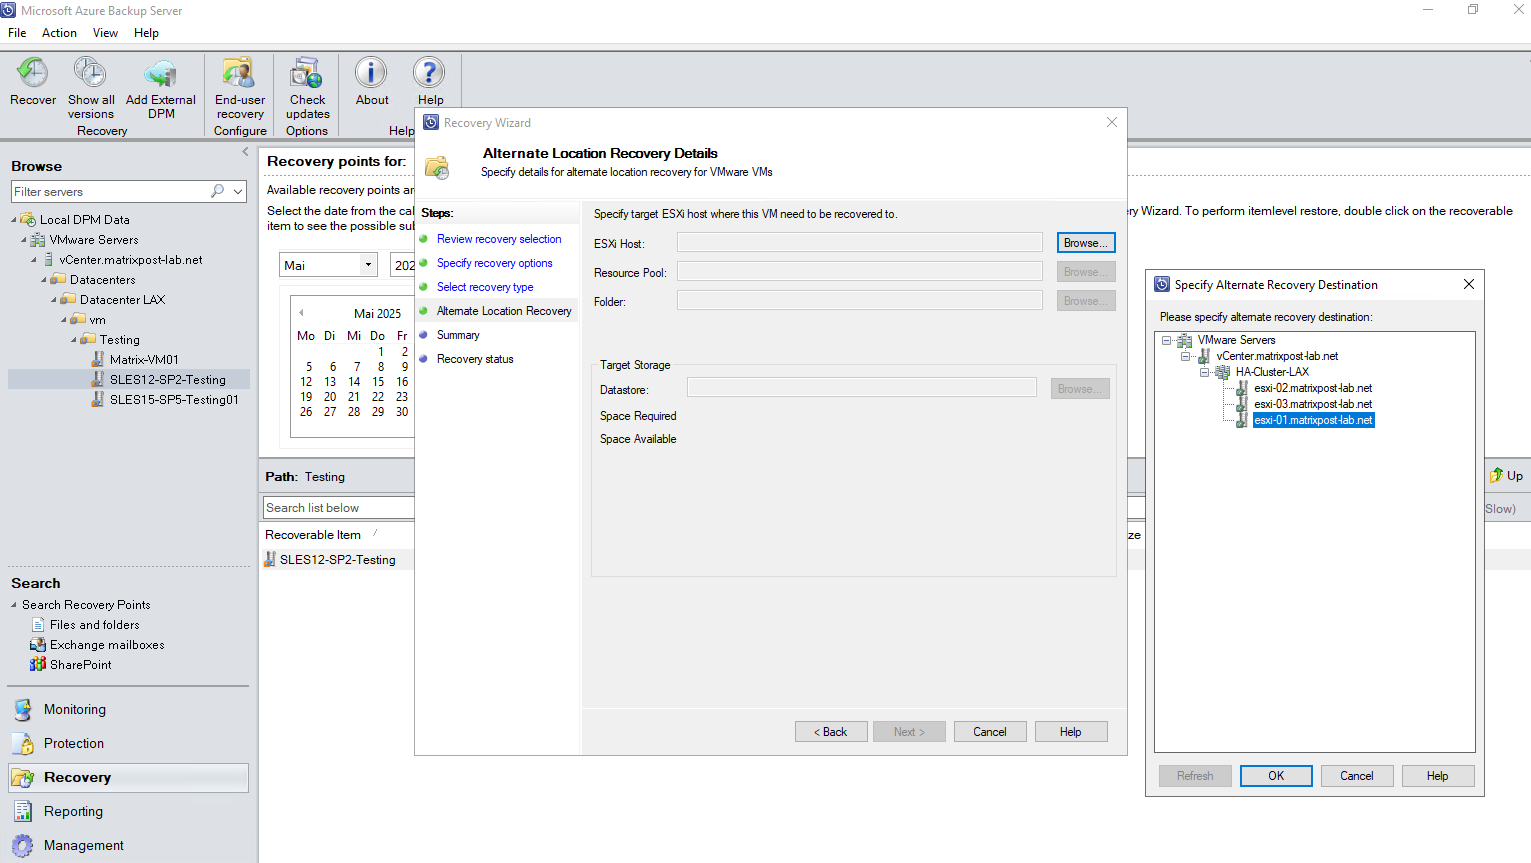Click Cancel in Recovery Wizard
Viewport: 1531px width, 863px height.
point(990,732)
